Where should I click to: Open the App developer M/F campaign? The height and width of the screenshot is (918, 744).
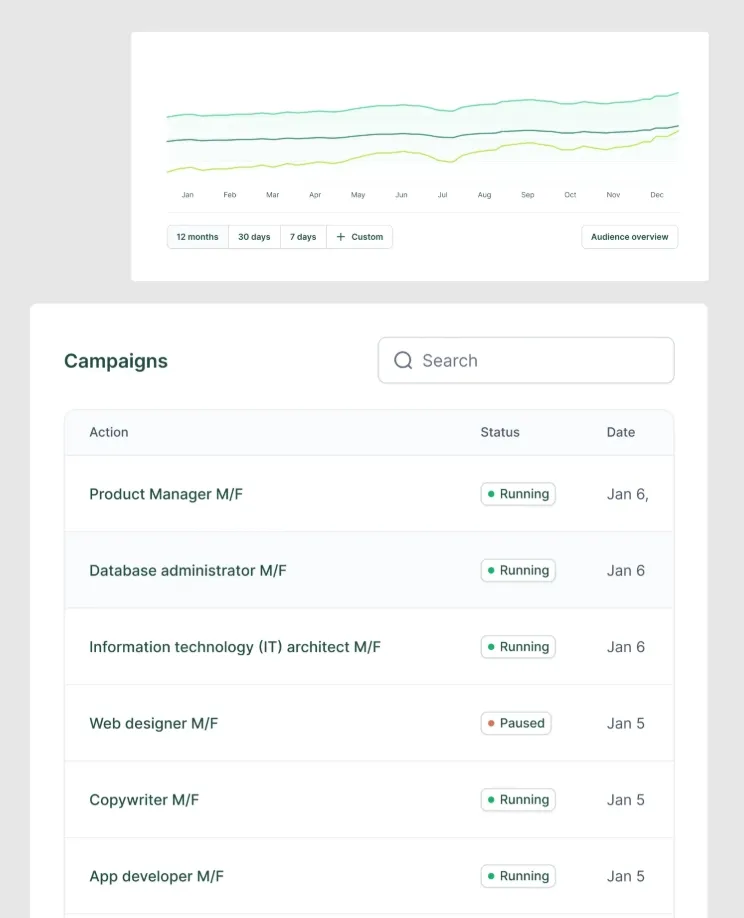(x=157, y=876)
